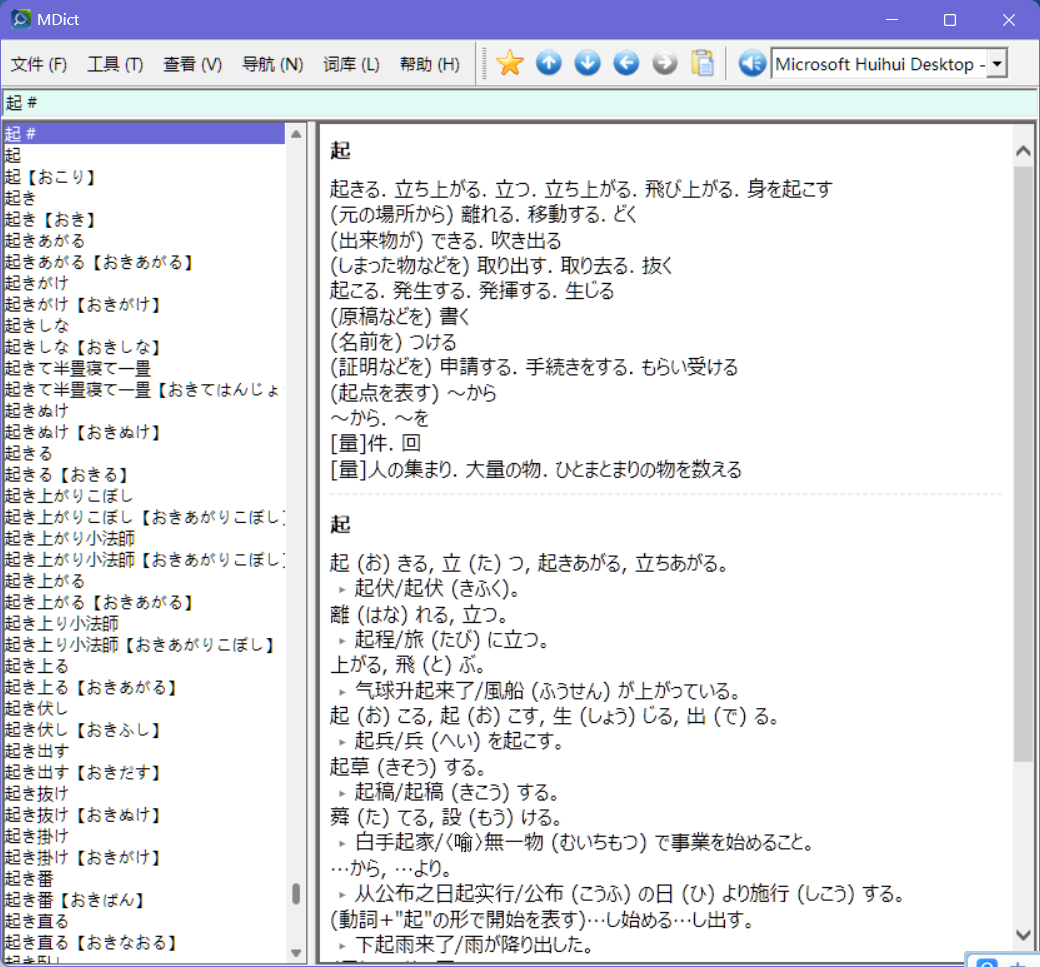
Task: Click the search input field containing 起 #
Action: (520, 103)
